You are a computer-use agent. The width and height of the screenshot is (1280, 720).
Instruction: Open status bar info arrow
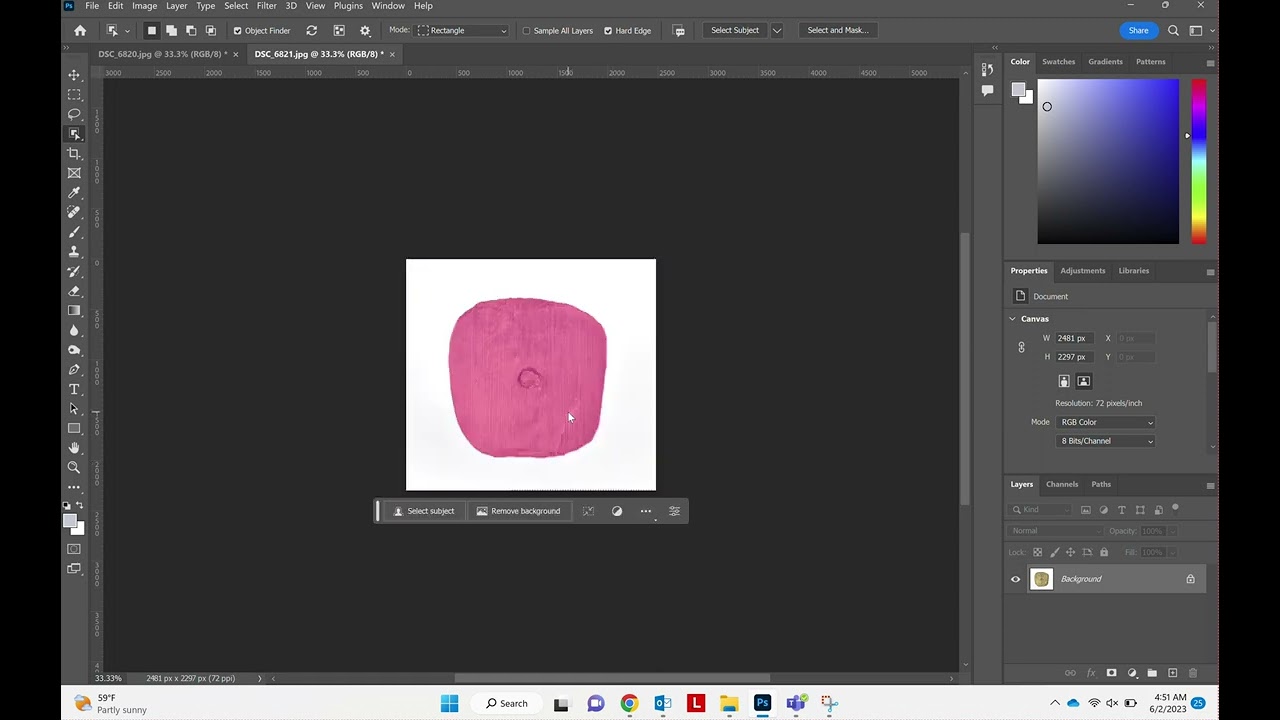[x=259, y=678]
